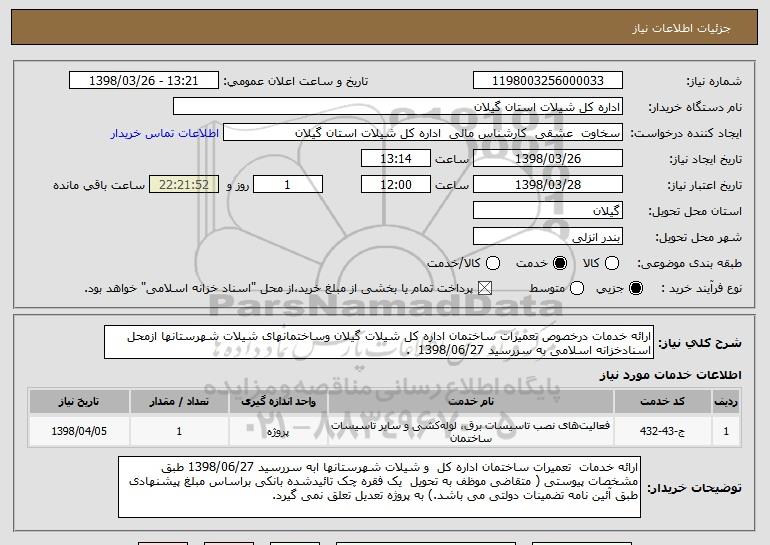Click the کد خدمت column header
770x545 pixels.
pyautogui.click(x=662, y=402)
